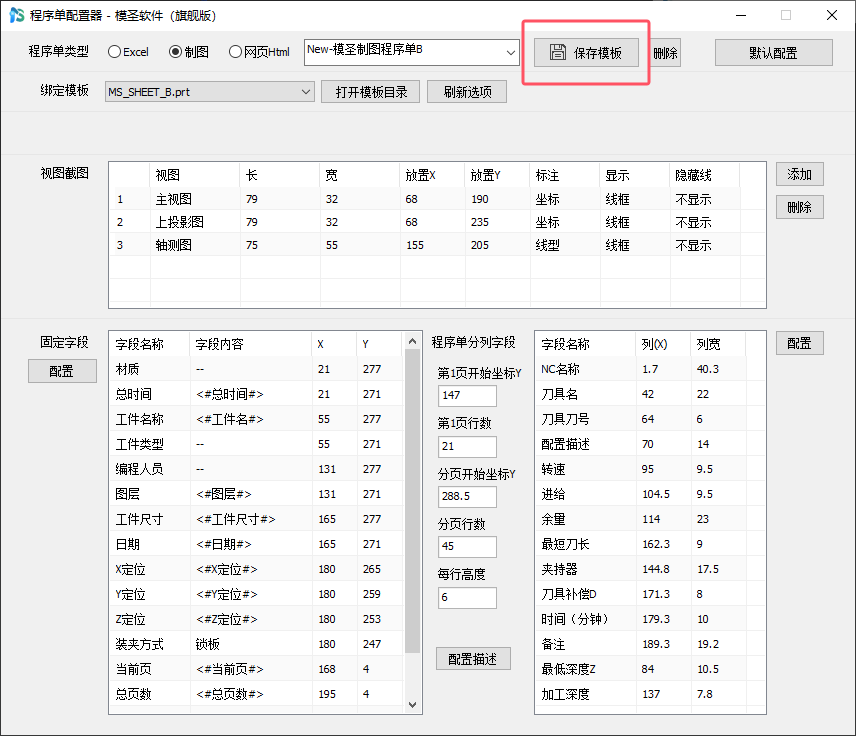Select the NC名称 column field row
856x736 pixels.
pos(649,369)
